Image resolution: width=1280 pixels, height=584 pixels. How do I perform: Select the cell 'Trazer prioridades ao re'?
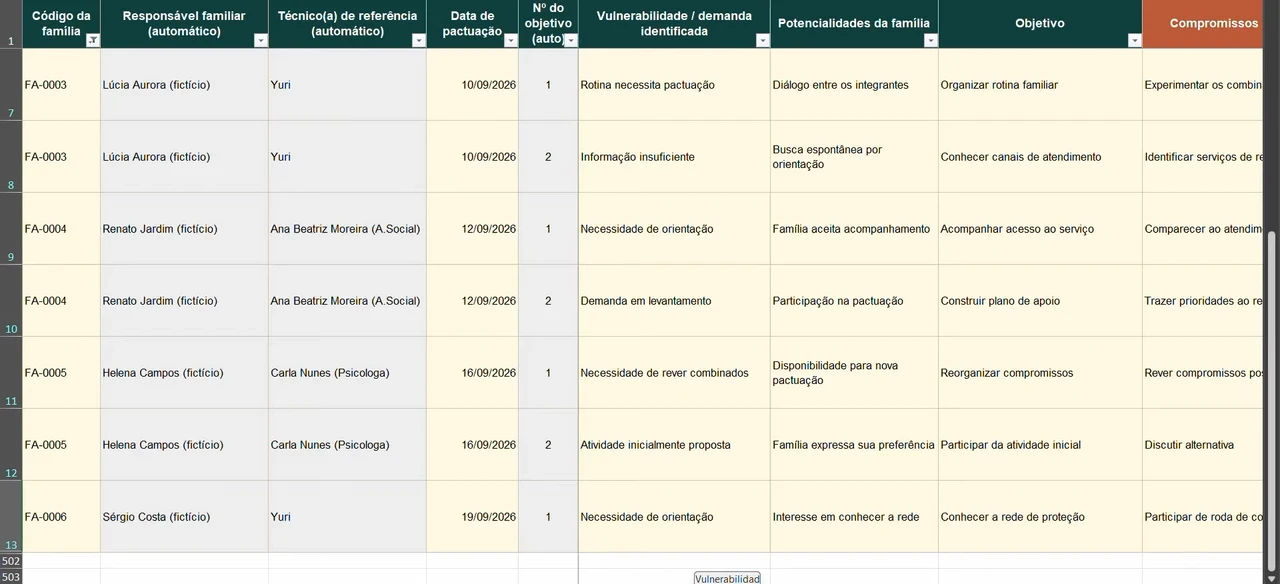[x=1204, y=301]
